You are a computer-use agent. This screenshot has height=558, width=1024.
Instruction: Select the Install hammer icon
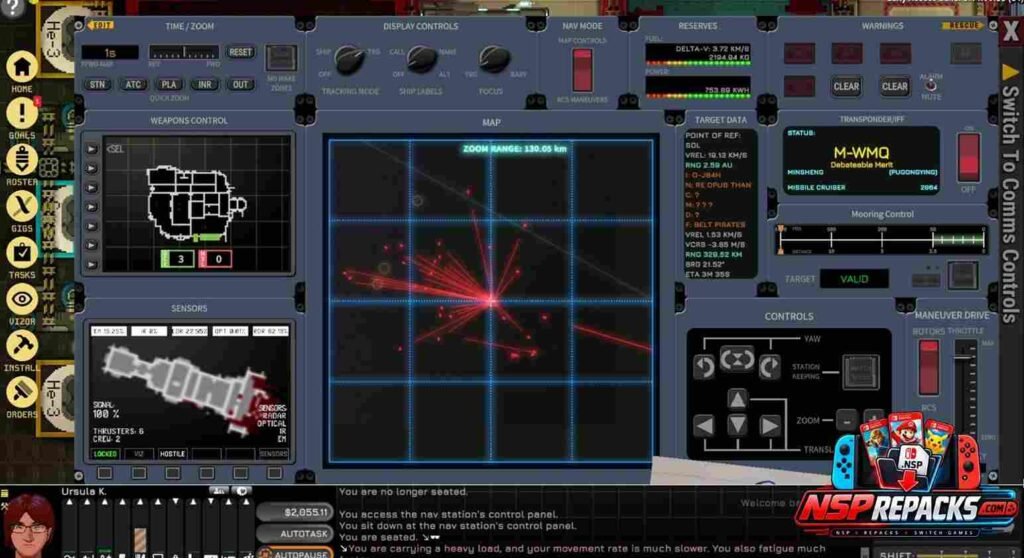[22, 346]
